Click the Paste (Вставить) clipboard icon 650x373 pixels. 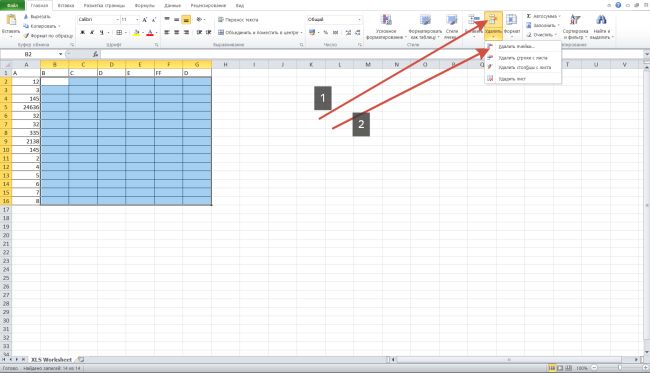click(11, 20)
